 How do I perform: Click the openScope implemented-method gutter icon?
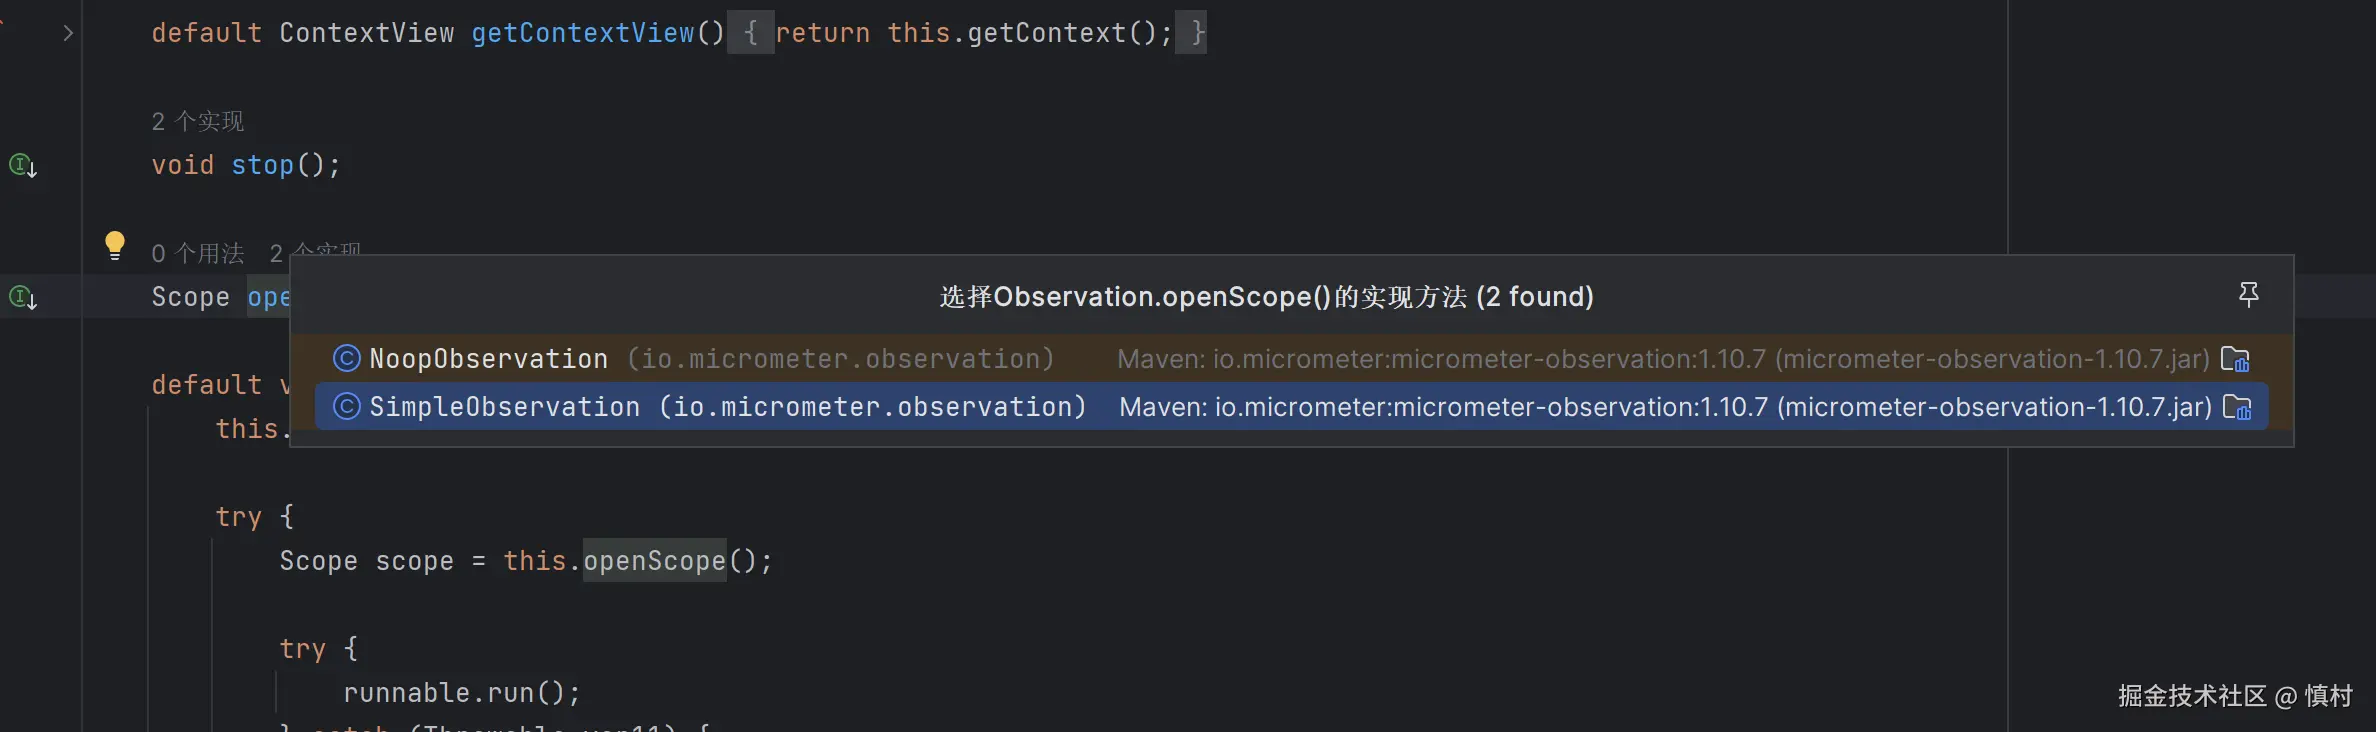pos(22,297)
